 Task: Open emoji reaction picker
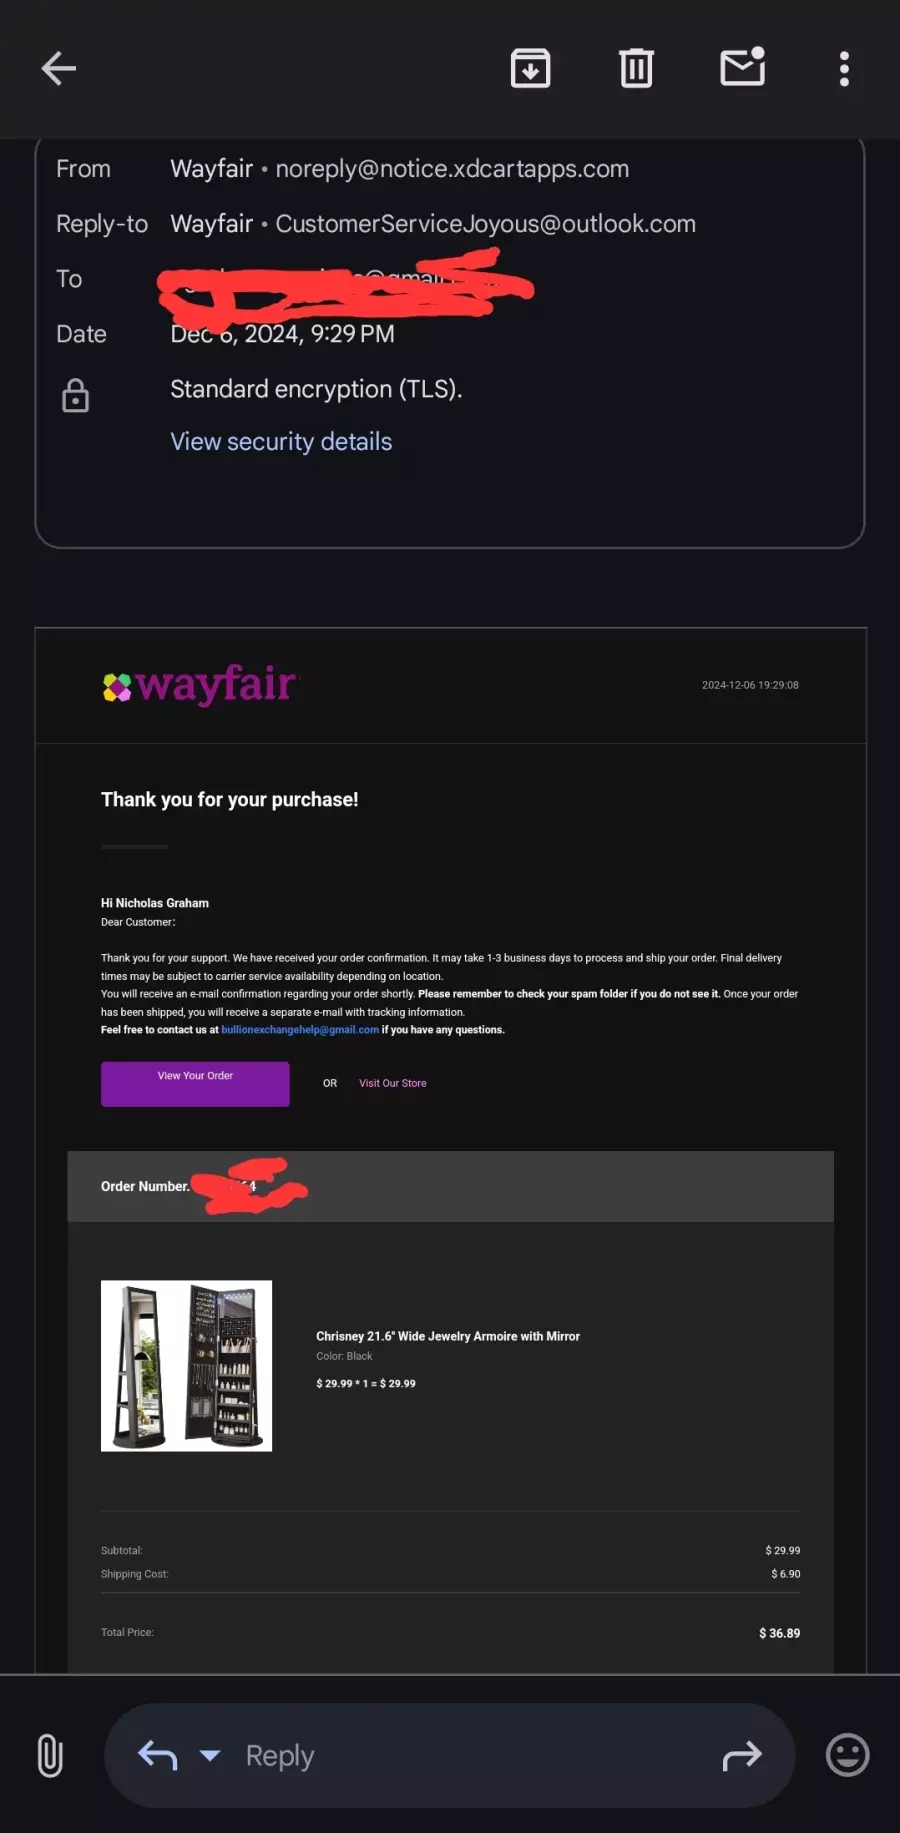847,1755
